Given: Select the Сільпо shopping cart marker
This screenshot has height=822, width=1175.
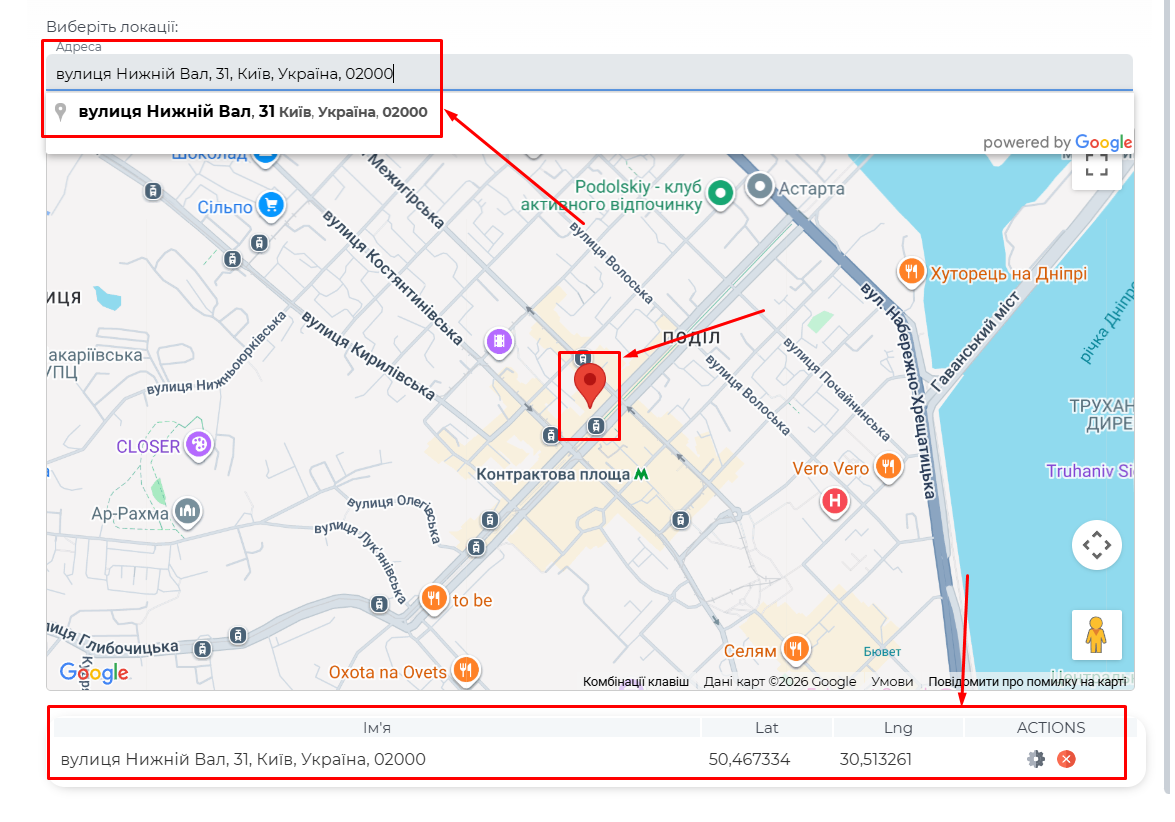Looking at the screenshot, I should [x=270, y=206].
